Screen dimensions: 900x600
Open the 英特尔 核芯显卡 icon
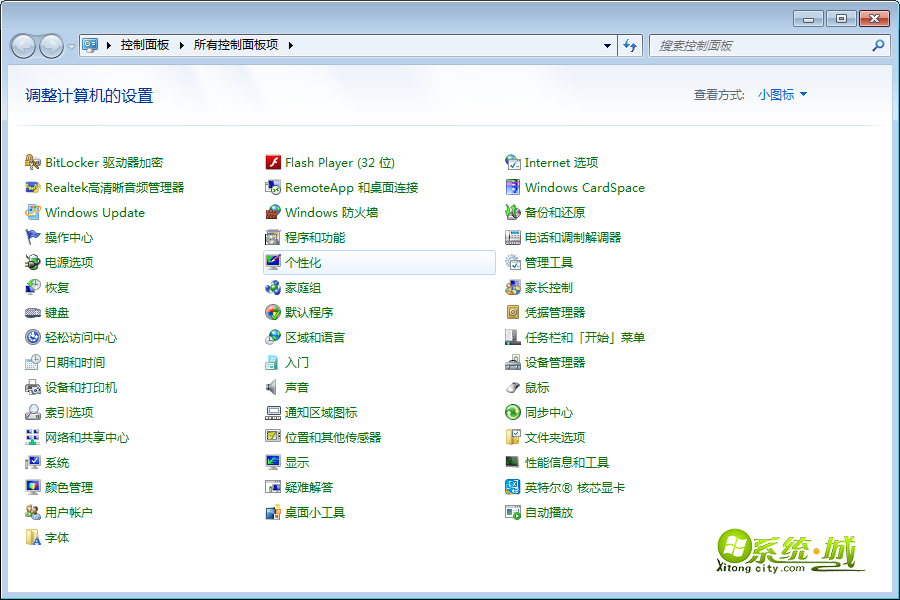point(513,487)
